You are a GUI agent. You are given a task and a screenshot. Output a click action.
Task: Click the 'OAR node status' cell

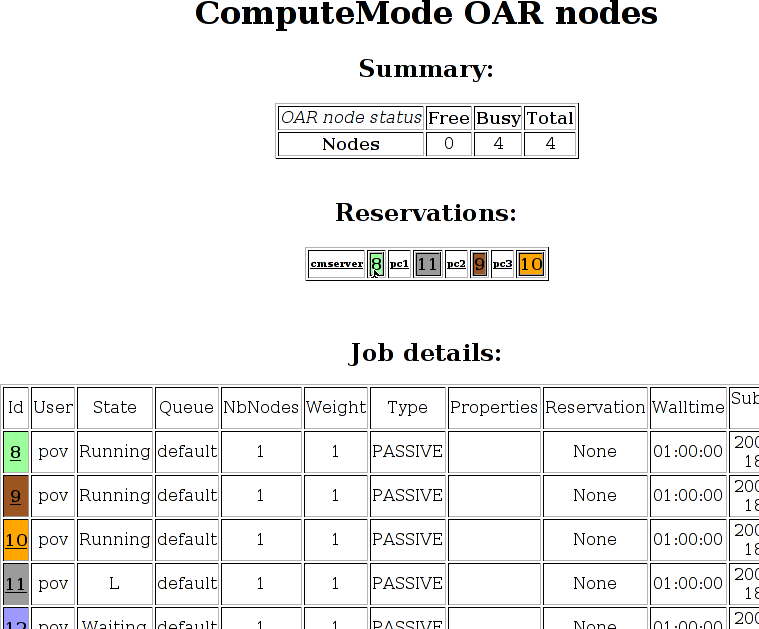tap(351, 118)
